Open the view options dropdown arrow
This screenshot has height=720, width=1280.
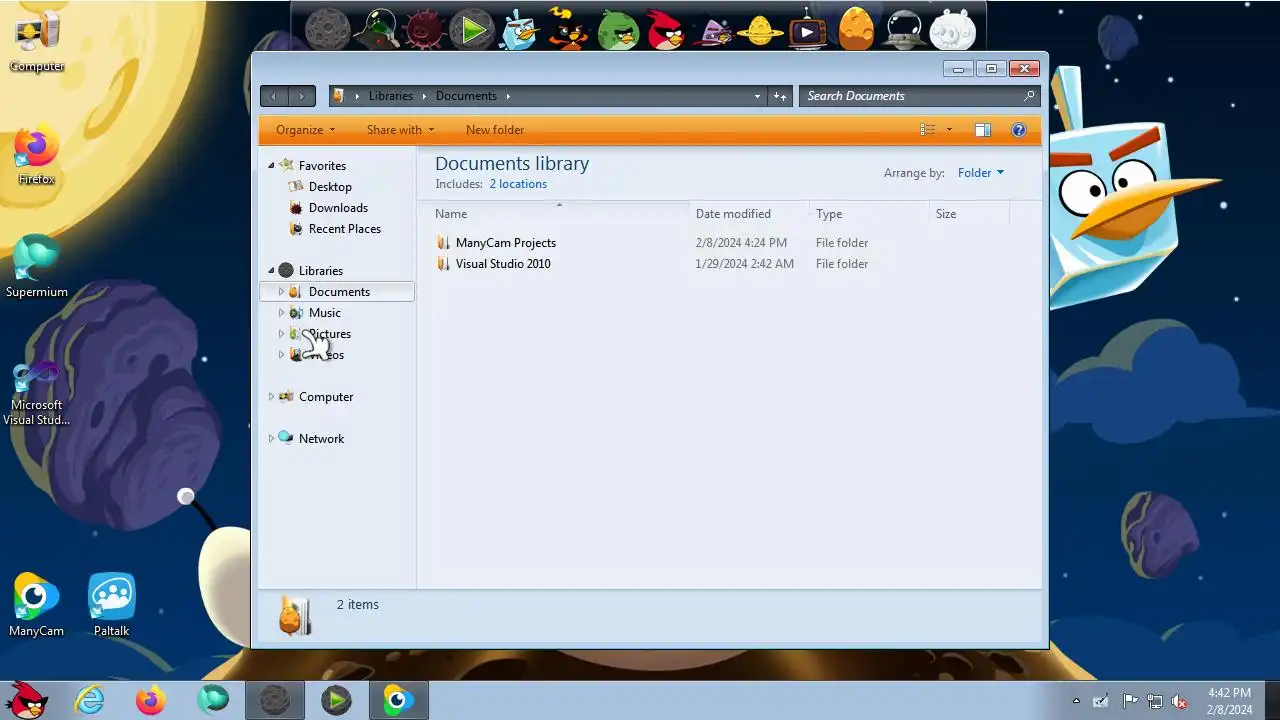[949, 130]
